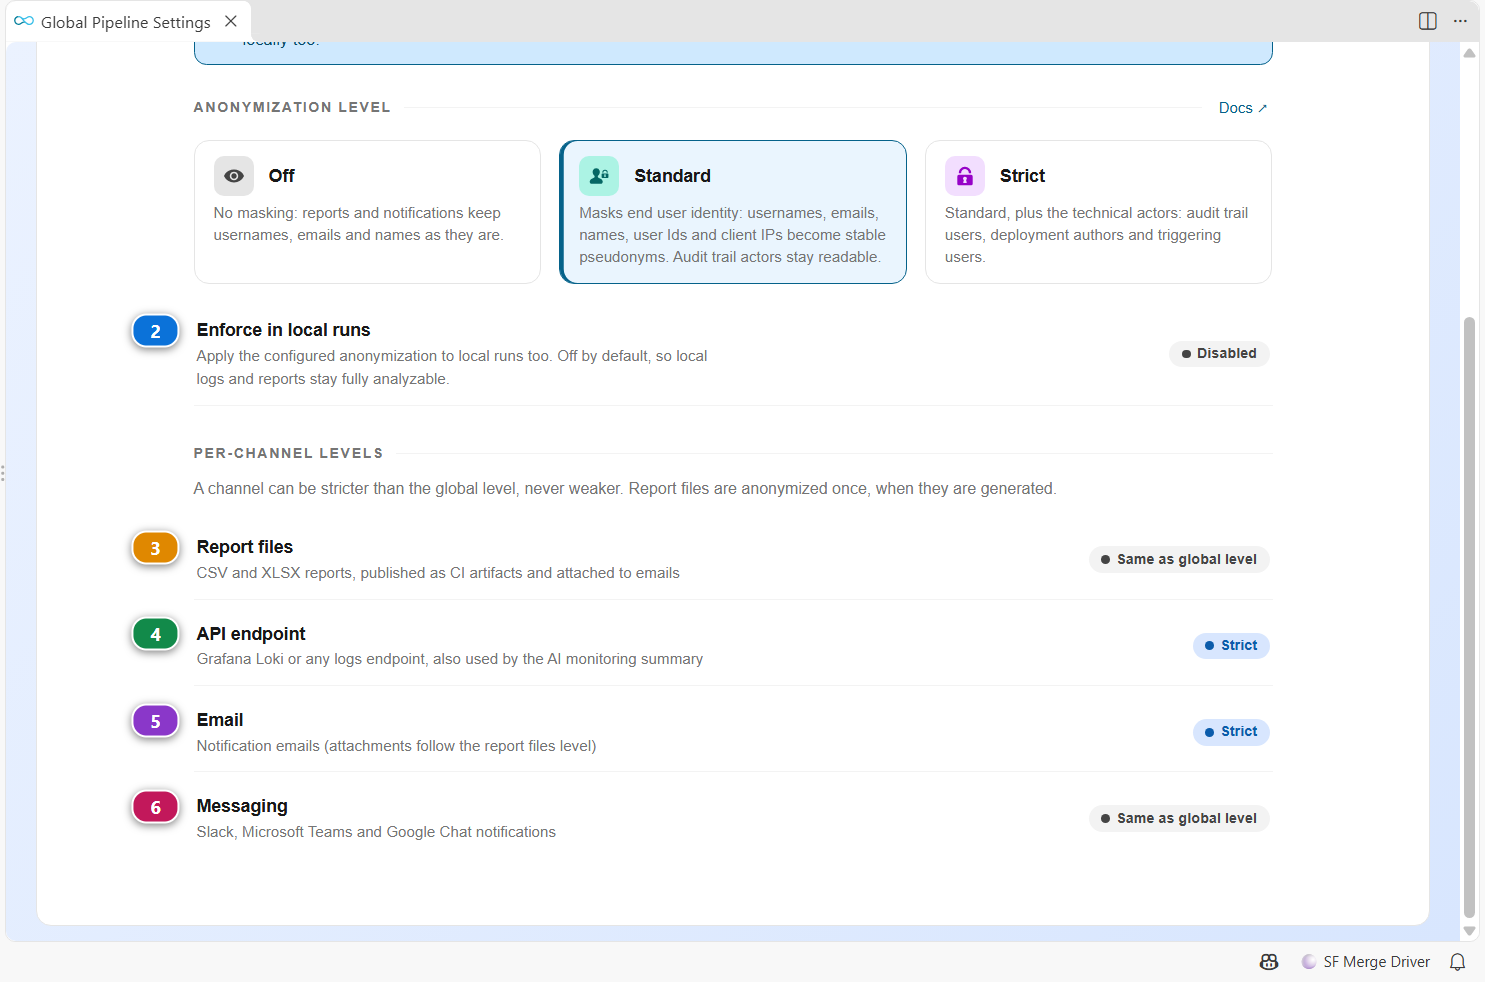Change API endpoint Strict level badge
Screen dimensions: 1485x982
coord(1231,646)
